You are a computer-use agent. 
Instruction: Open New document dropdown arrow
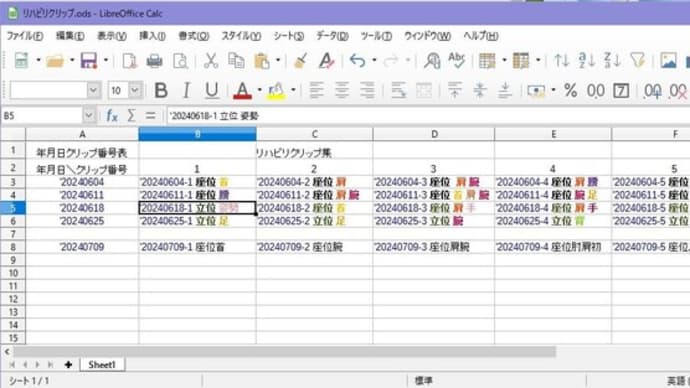click(38, 60)
